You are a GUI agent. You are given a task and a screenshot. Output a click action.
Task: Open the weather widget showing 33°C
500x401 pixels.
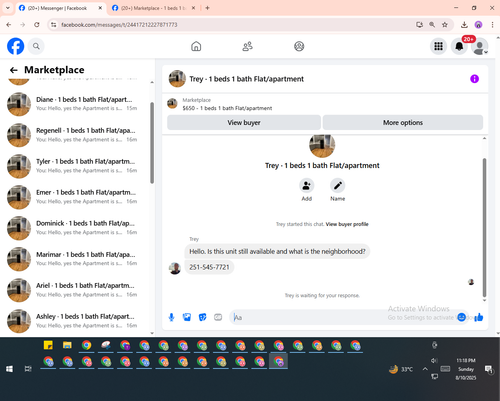pos(401,369)
